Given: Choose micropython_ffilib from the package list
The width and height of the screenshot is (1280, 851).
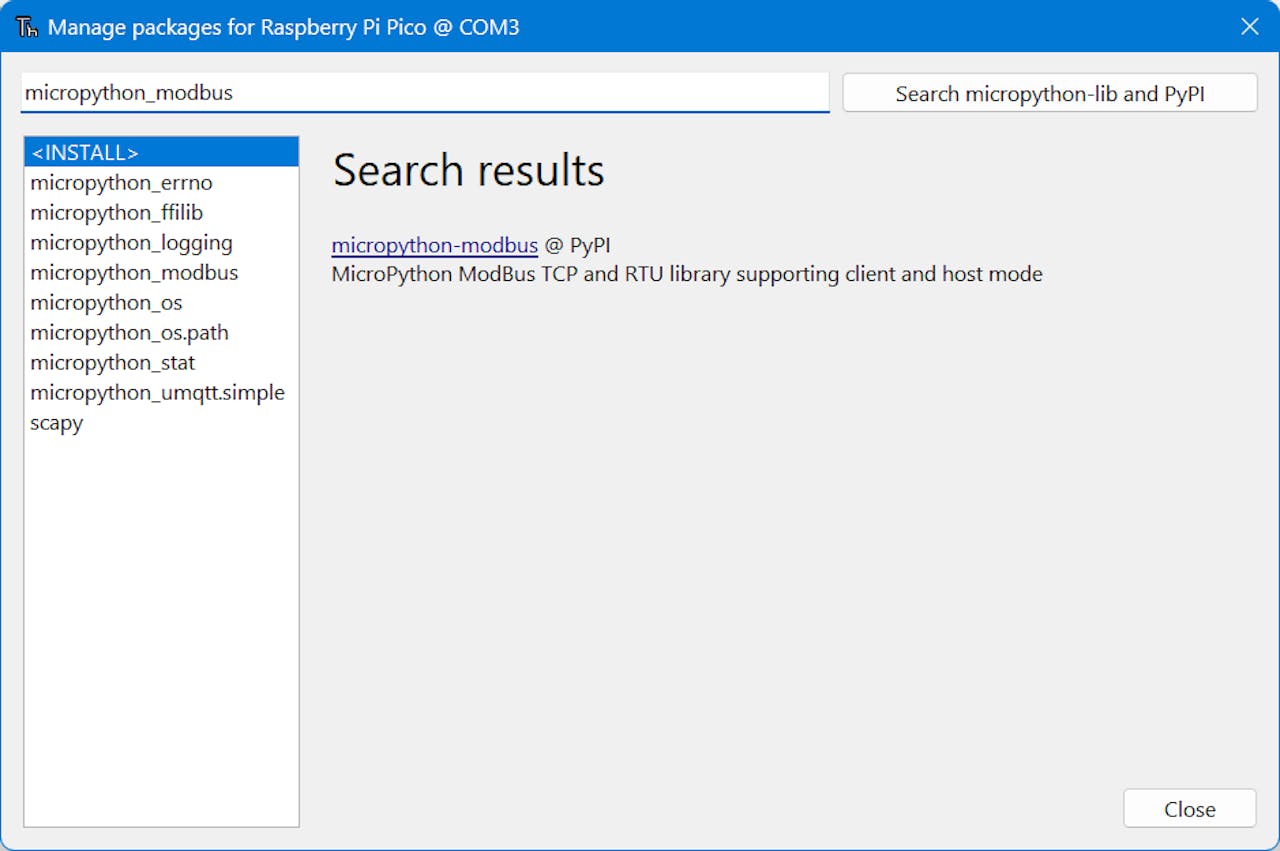Looking at the screenshot, I should tap(116, 213).
